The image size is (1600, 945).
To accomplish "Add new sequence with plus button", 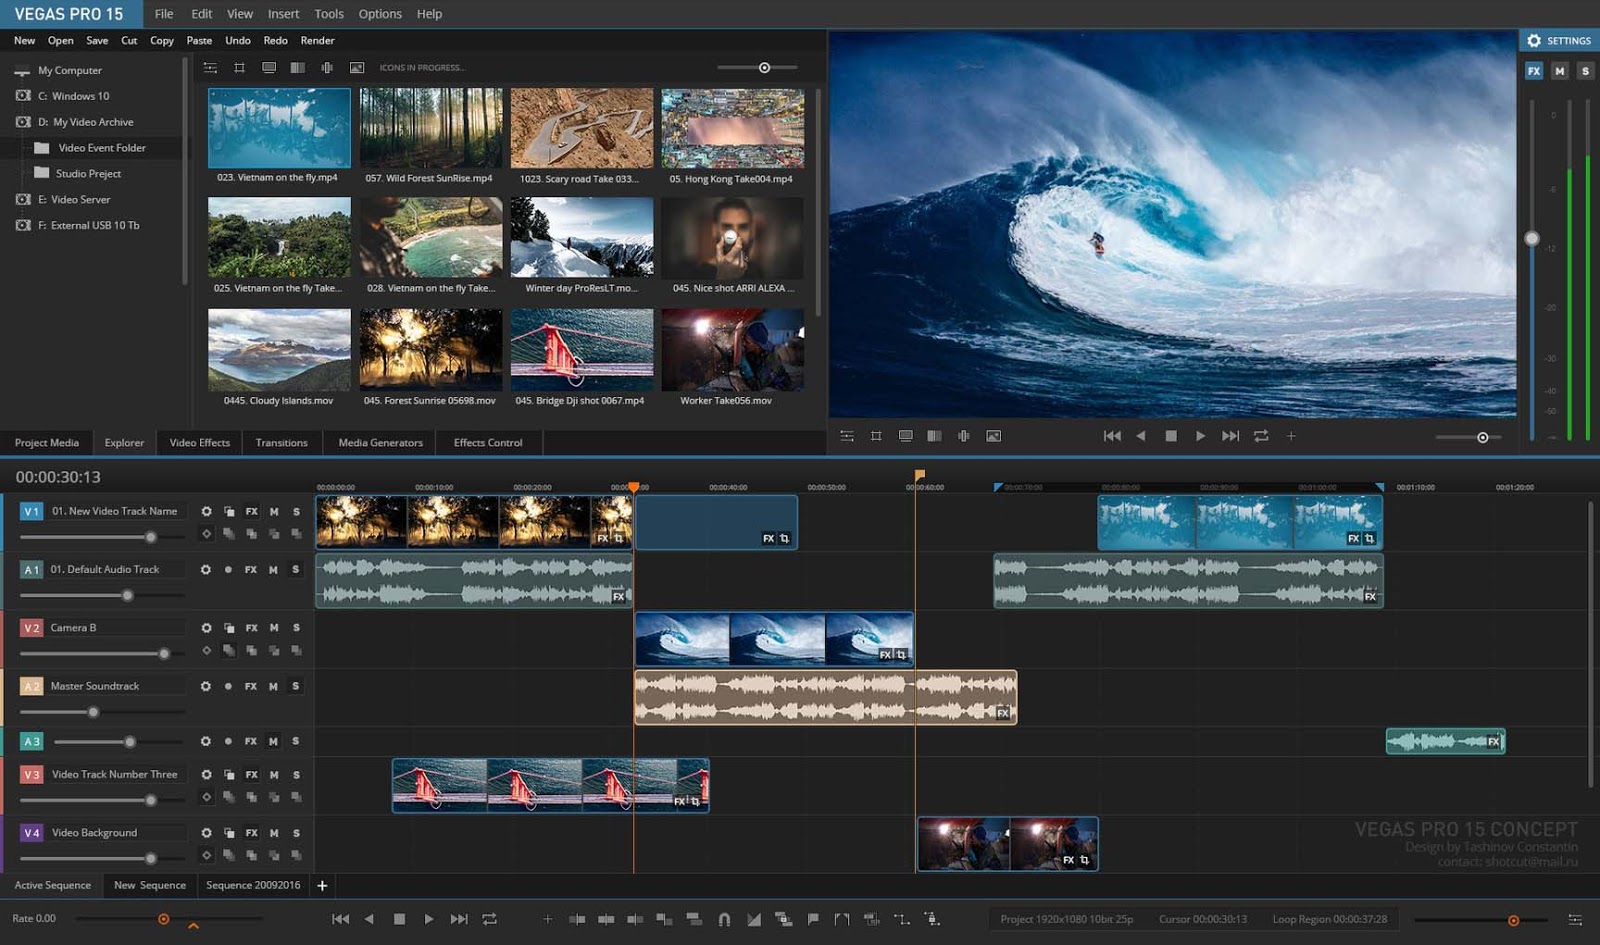I will [322, 885].
